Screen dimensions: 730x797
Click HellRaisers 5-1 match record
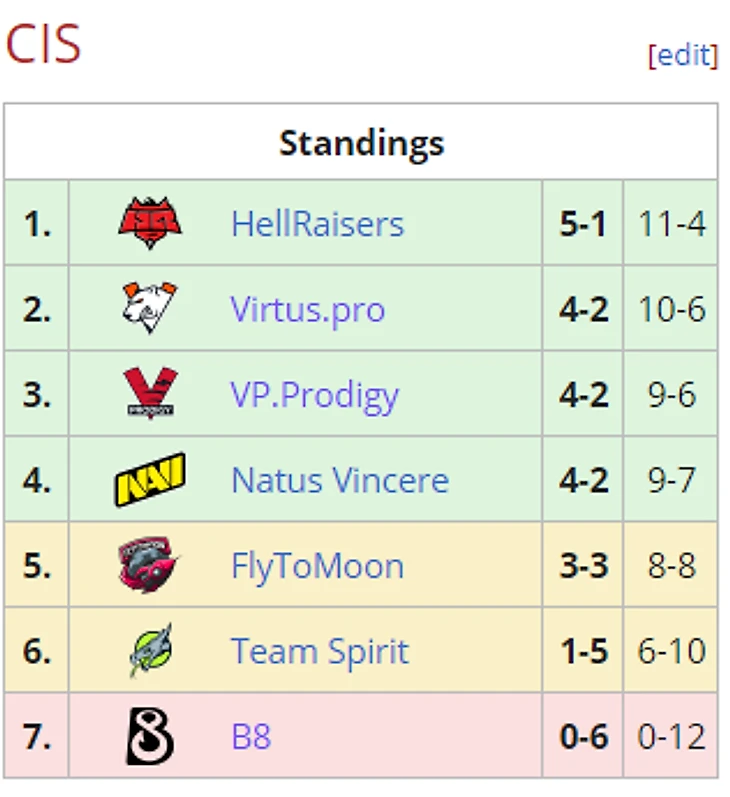pos(583,223)
